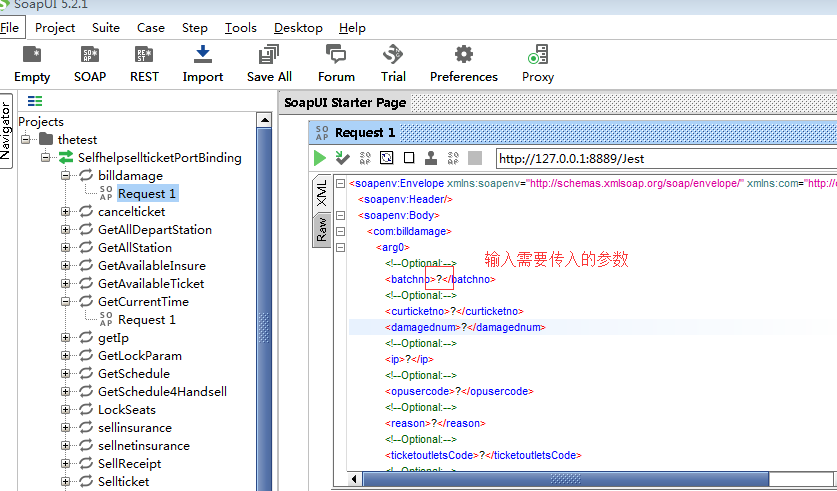
Task: Click the grey disabled square request button
Action: tap(475, 158)
